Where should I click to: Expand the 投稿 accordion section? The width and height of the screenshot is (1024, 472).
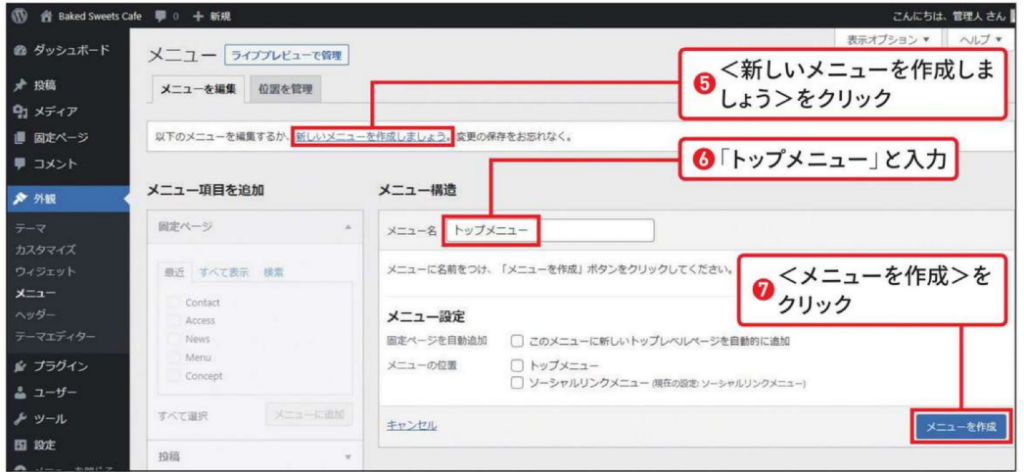click(347, 457)
